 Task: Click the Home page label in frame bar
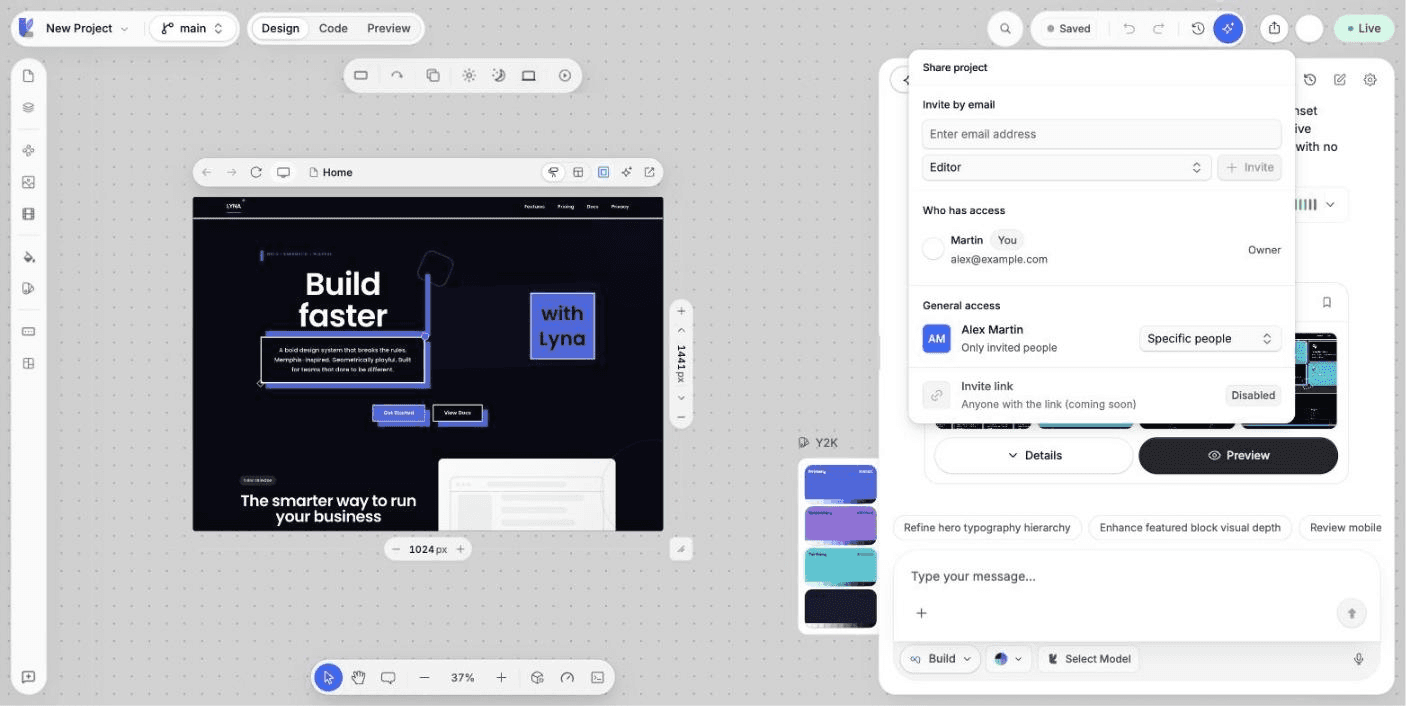pos(331,172)
